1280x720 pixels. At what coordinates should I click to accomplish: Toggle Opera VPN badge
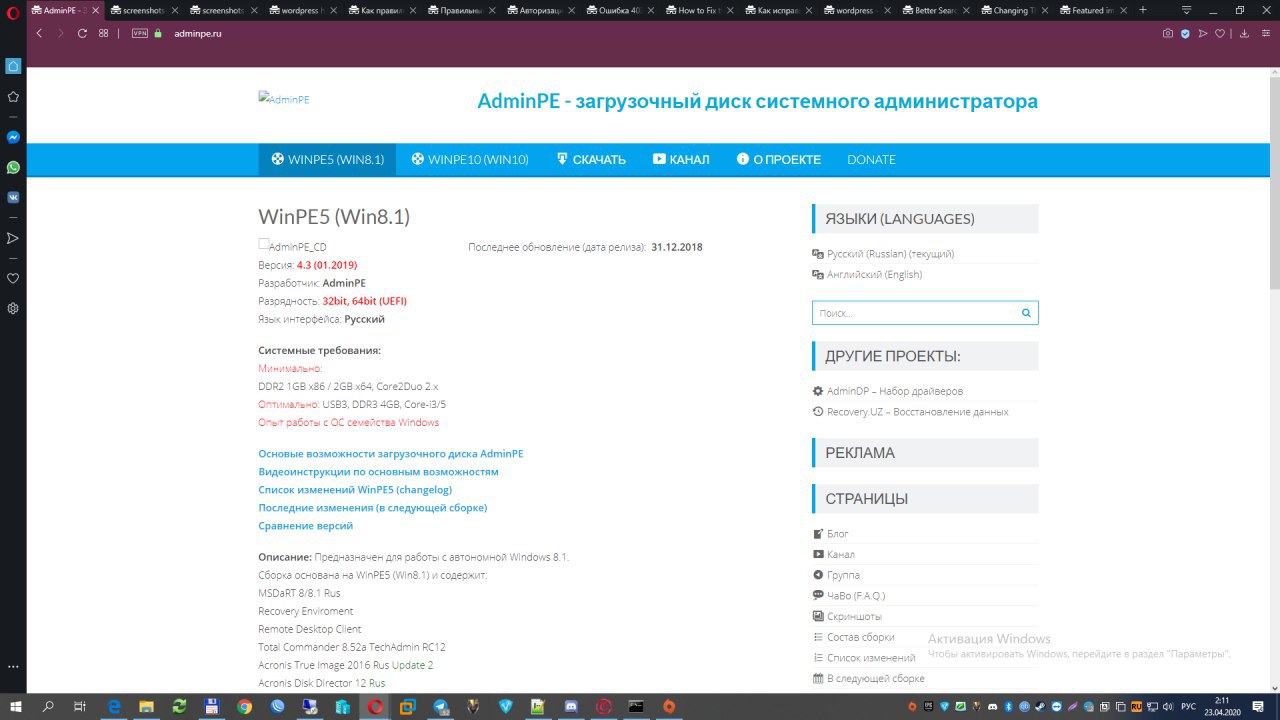[140, 33]
